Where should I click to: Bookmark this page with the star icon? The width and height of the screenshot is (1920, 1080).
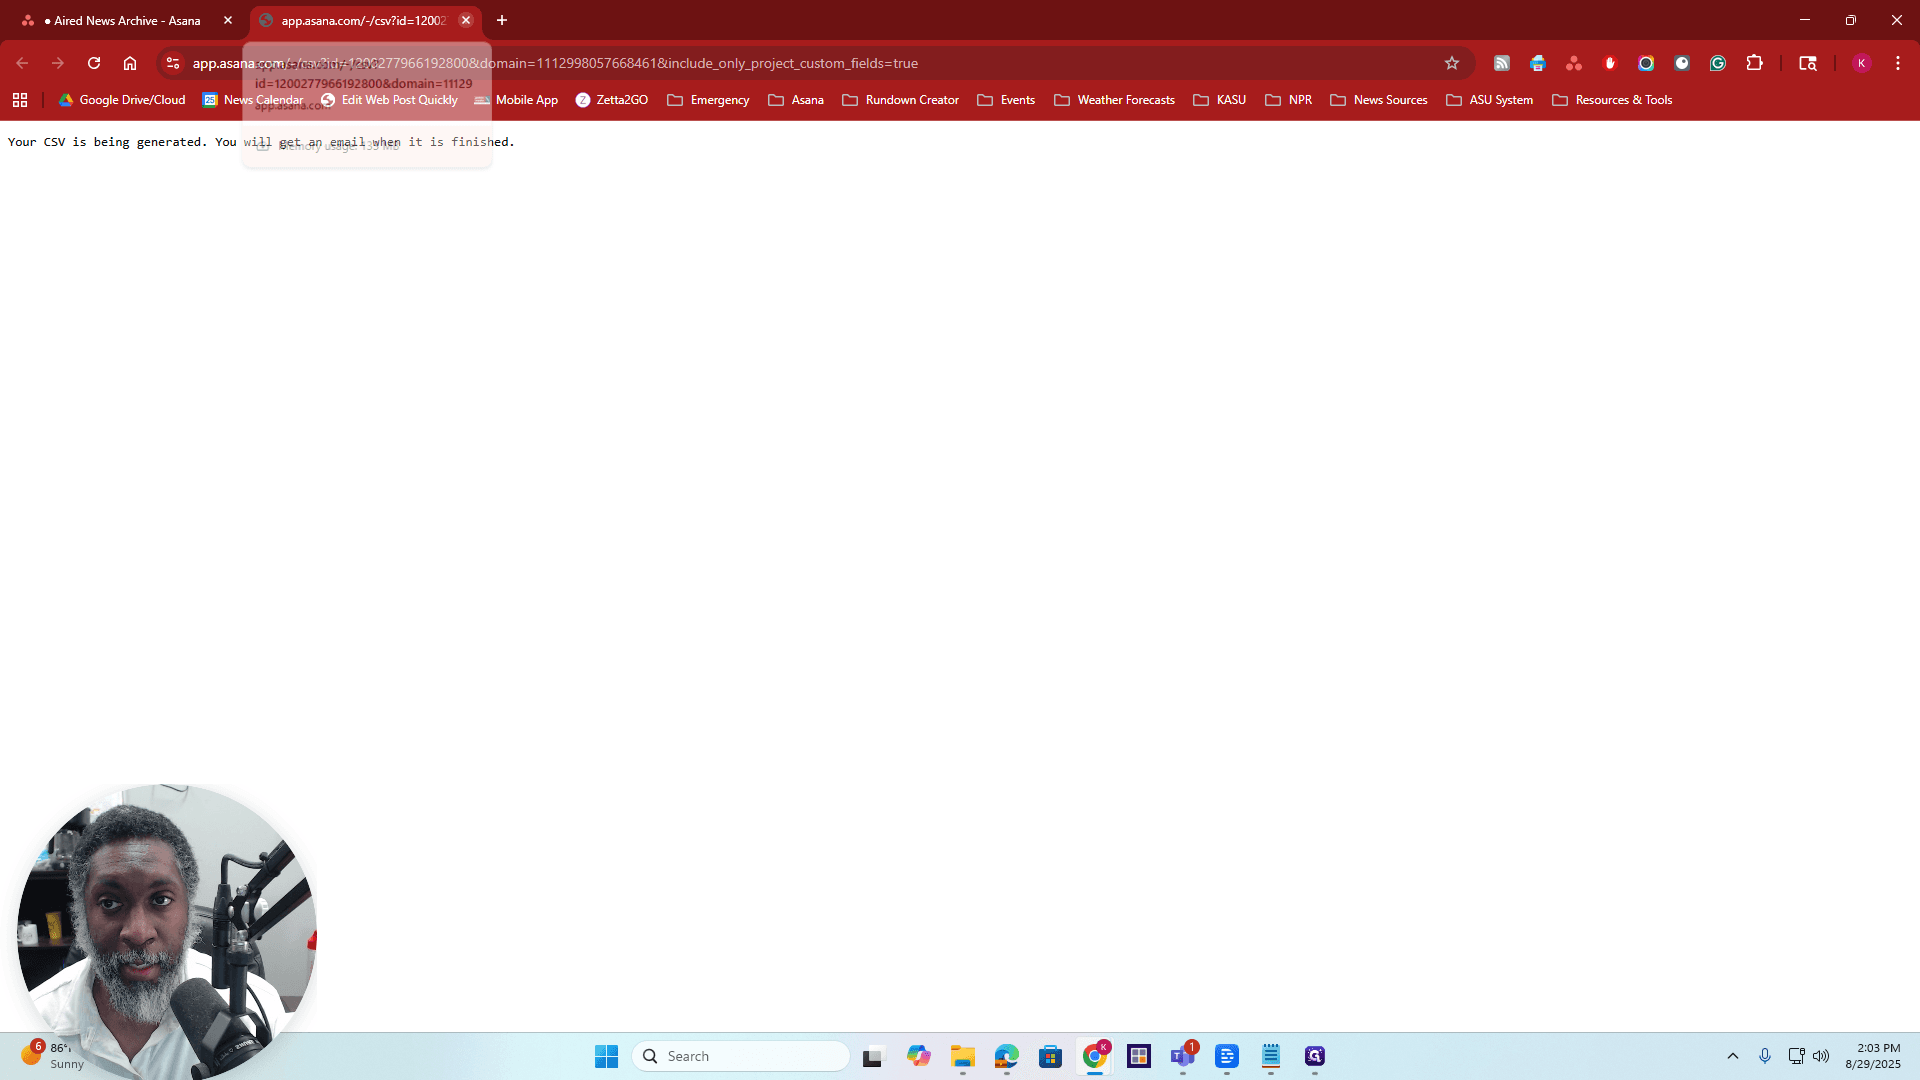tap(1452, 63)
